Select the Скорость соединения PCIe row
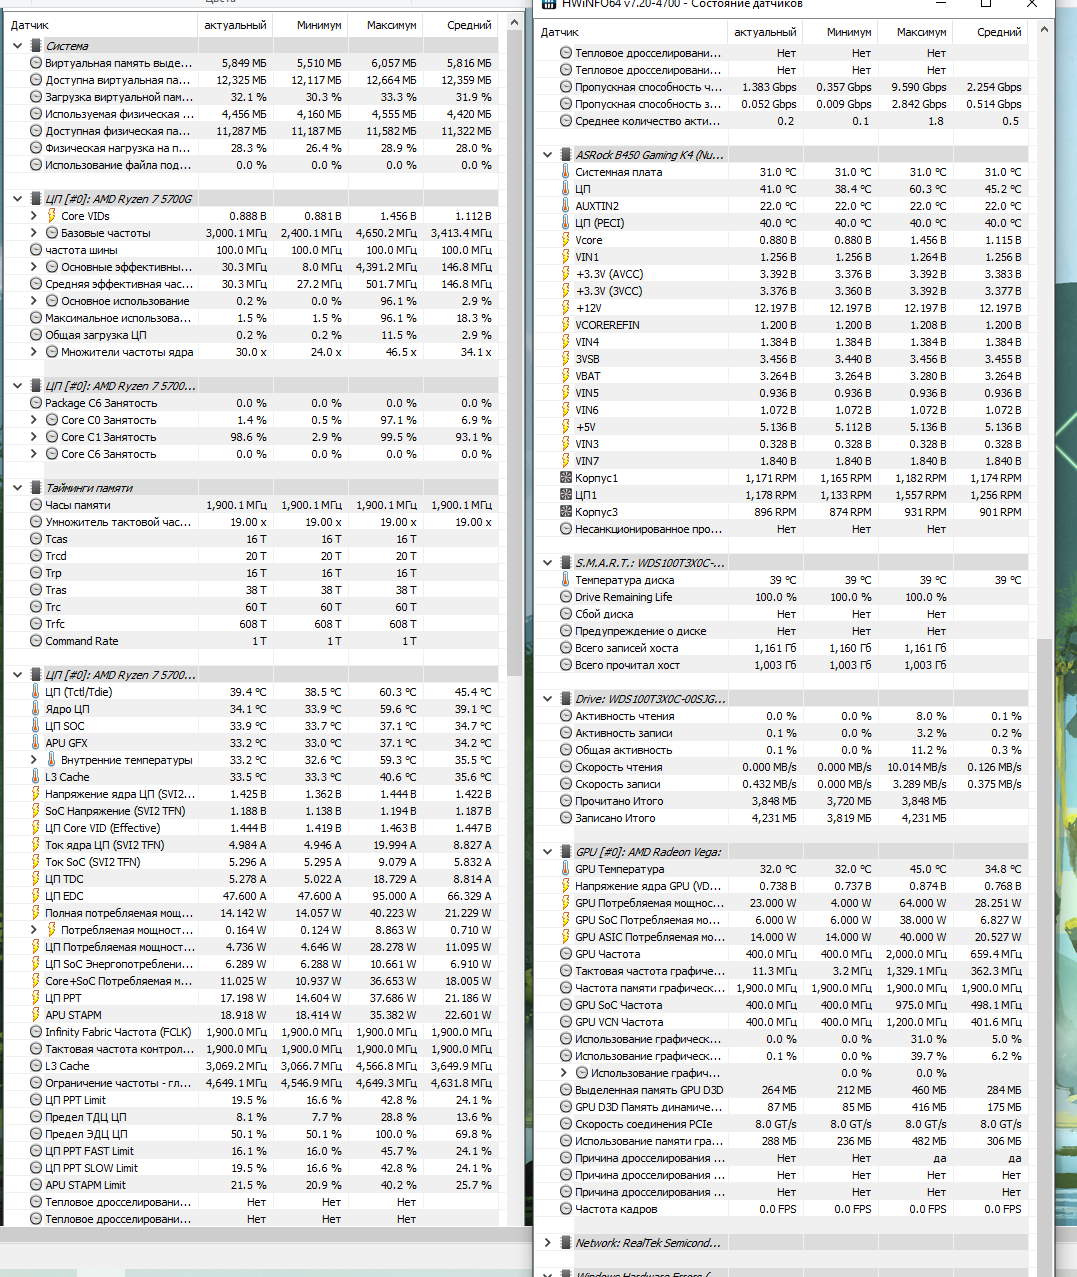This screenshot has height=1277, width=1077. point(782,1124)
